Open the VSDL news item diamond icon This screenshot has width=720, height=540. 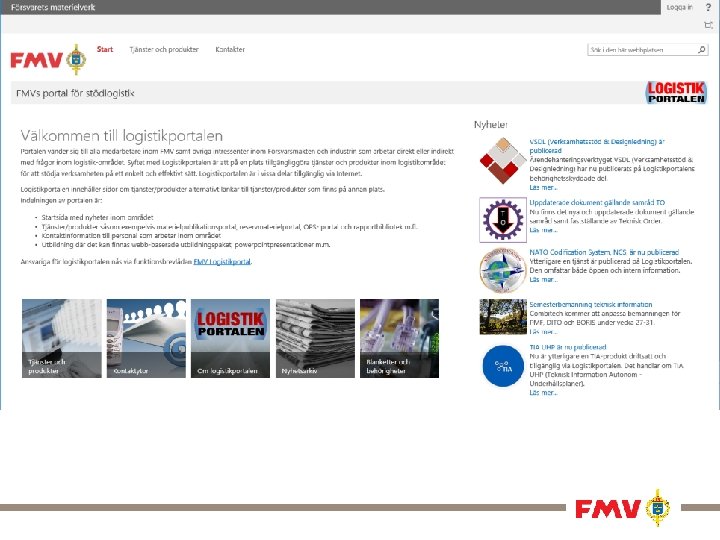[x=503, y=161]
